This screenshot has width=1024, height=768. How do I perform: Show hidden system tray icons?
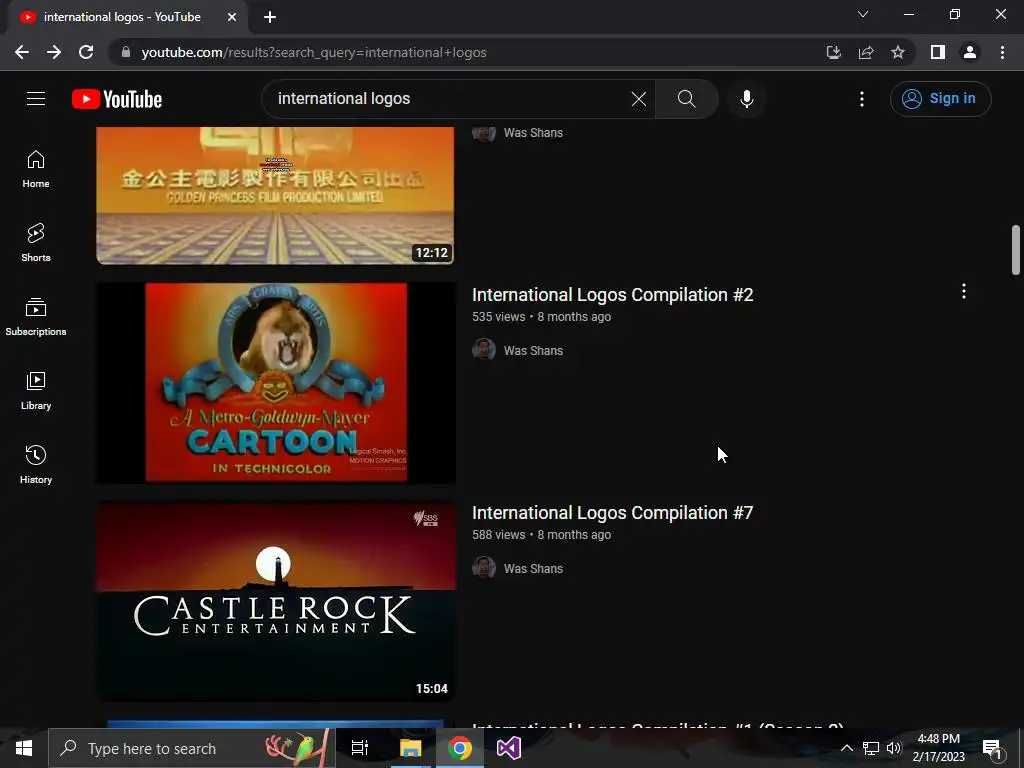(846, 748)
